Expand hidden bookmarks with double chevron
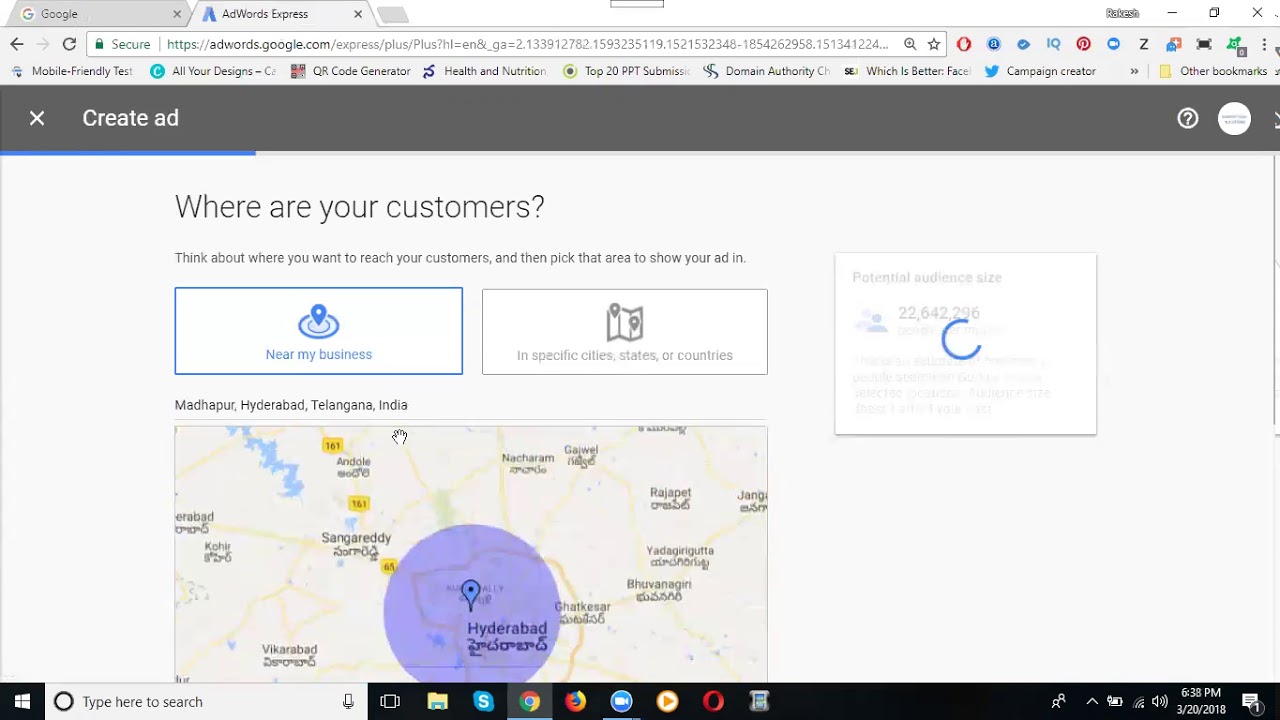This screenshot has height=720, width=1280. point(1134,71)
